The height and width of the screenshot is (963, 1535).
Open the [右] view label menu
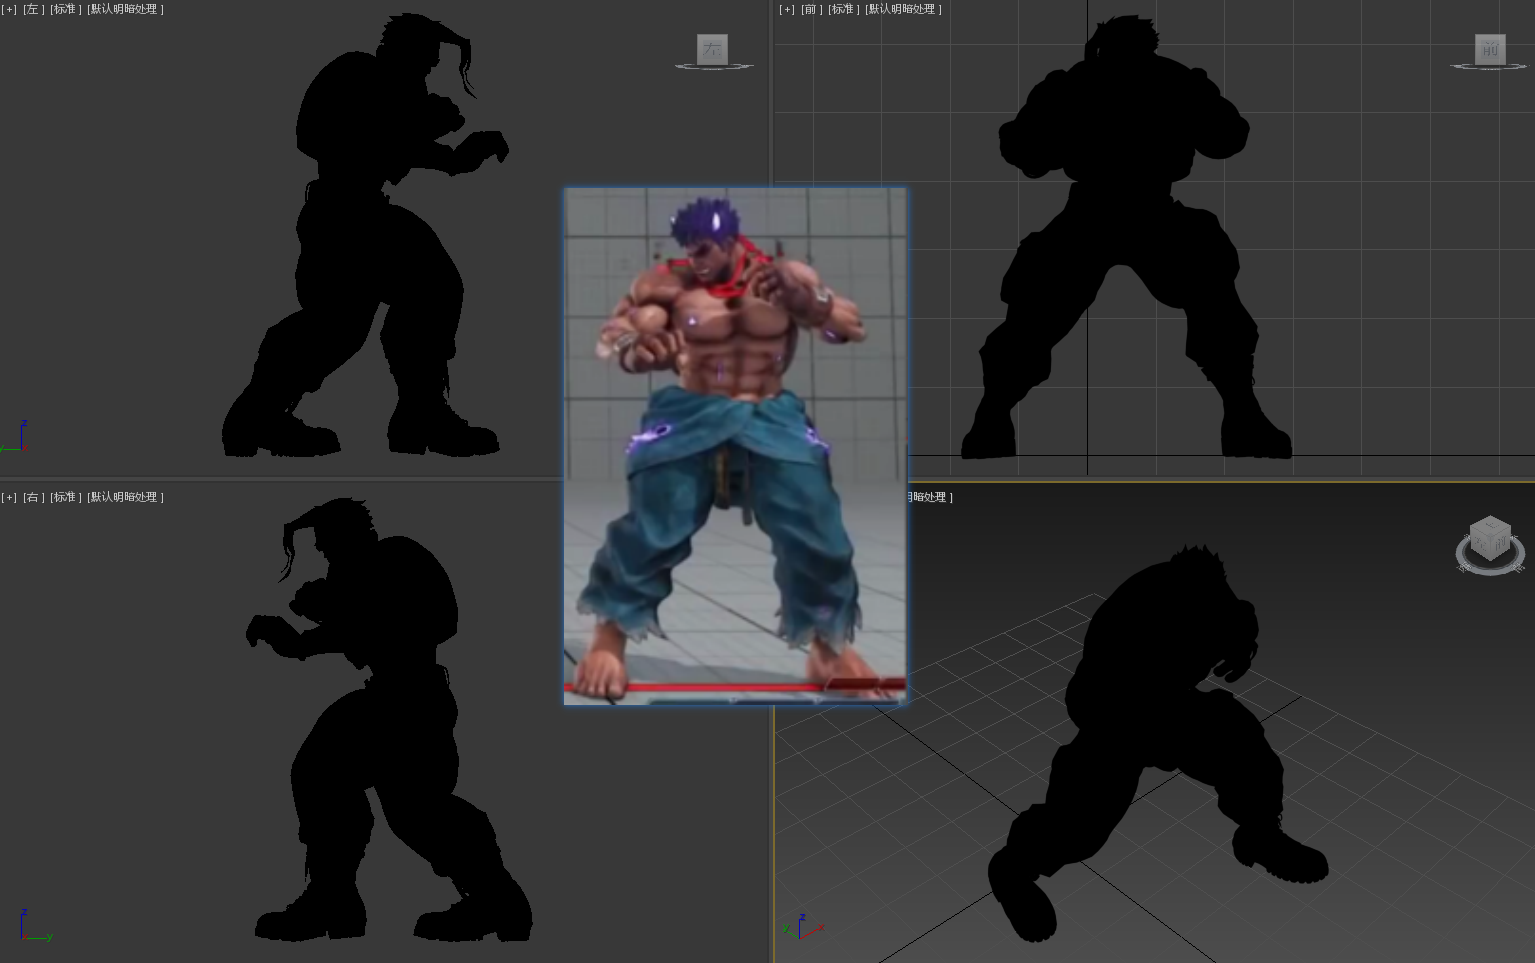point(33,497)
